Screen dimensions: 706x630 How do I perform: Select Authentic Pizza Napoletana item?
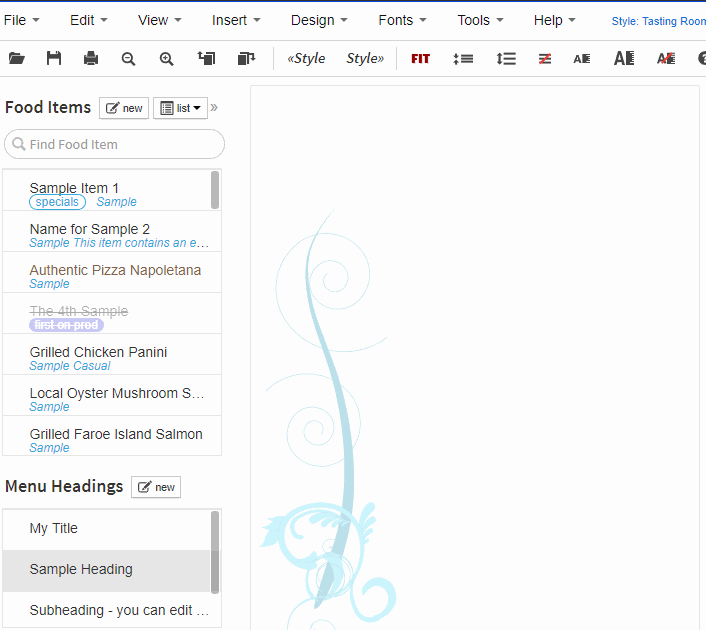(x=112, y=272)
